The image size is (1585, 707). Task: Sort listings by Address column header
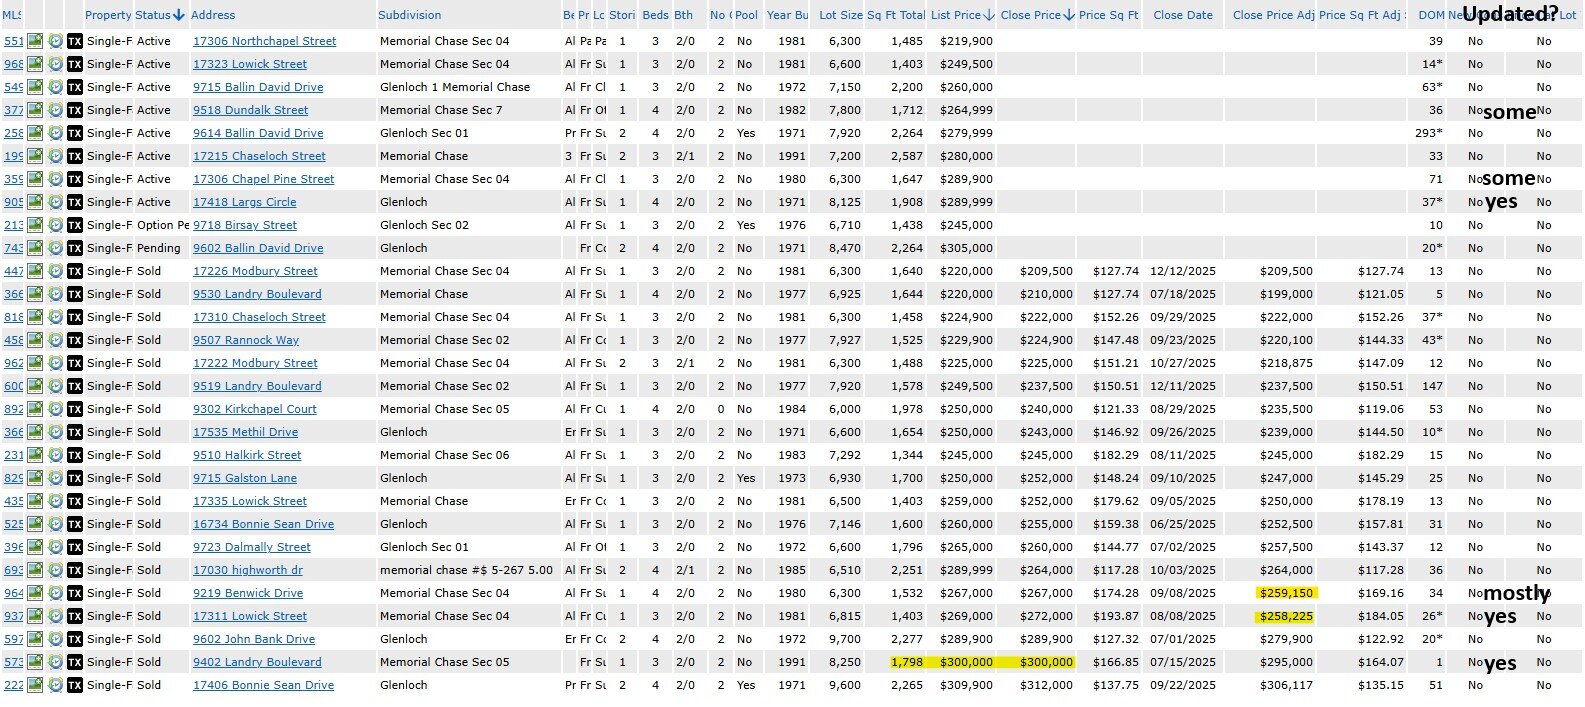click(213, 15)
